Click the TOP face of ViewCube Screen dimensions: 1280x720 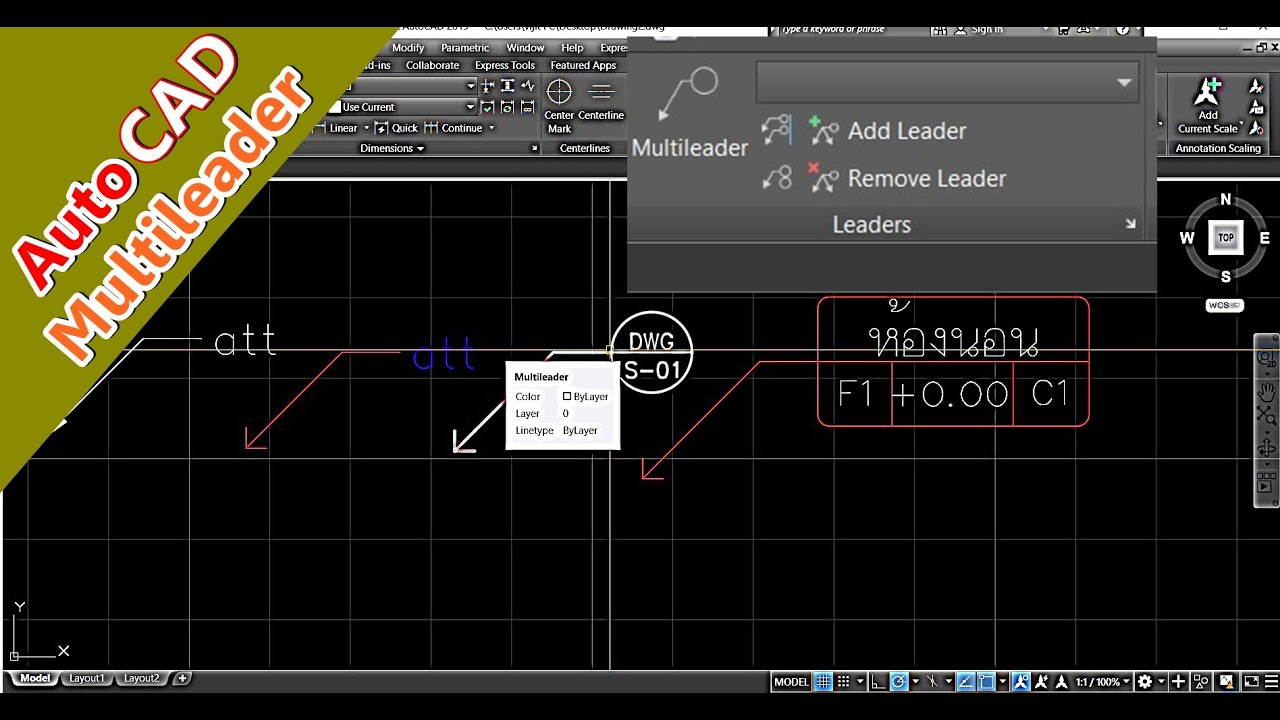pos(1226,237)
